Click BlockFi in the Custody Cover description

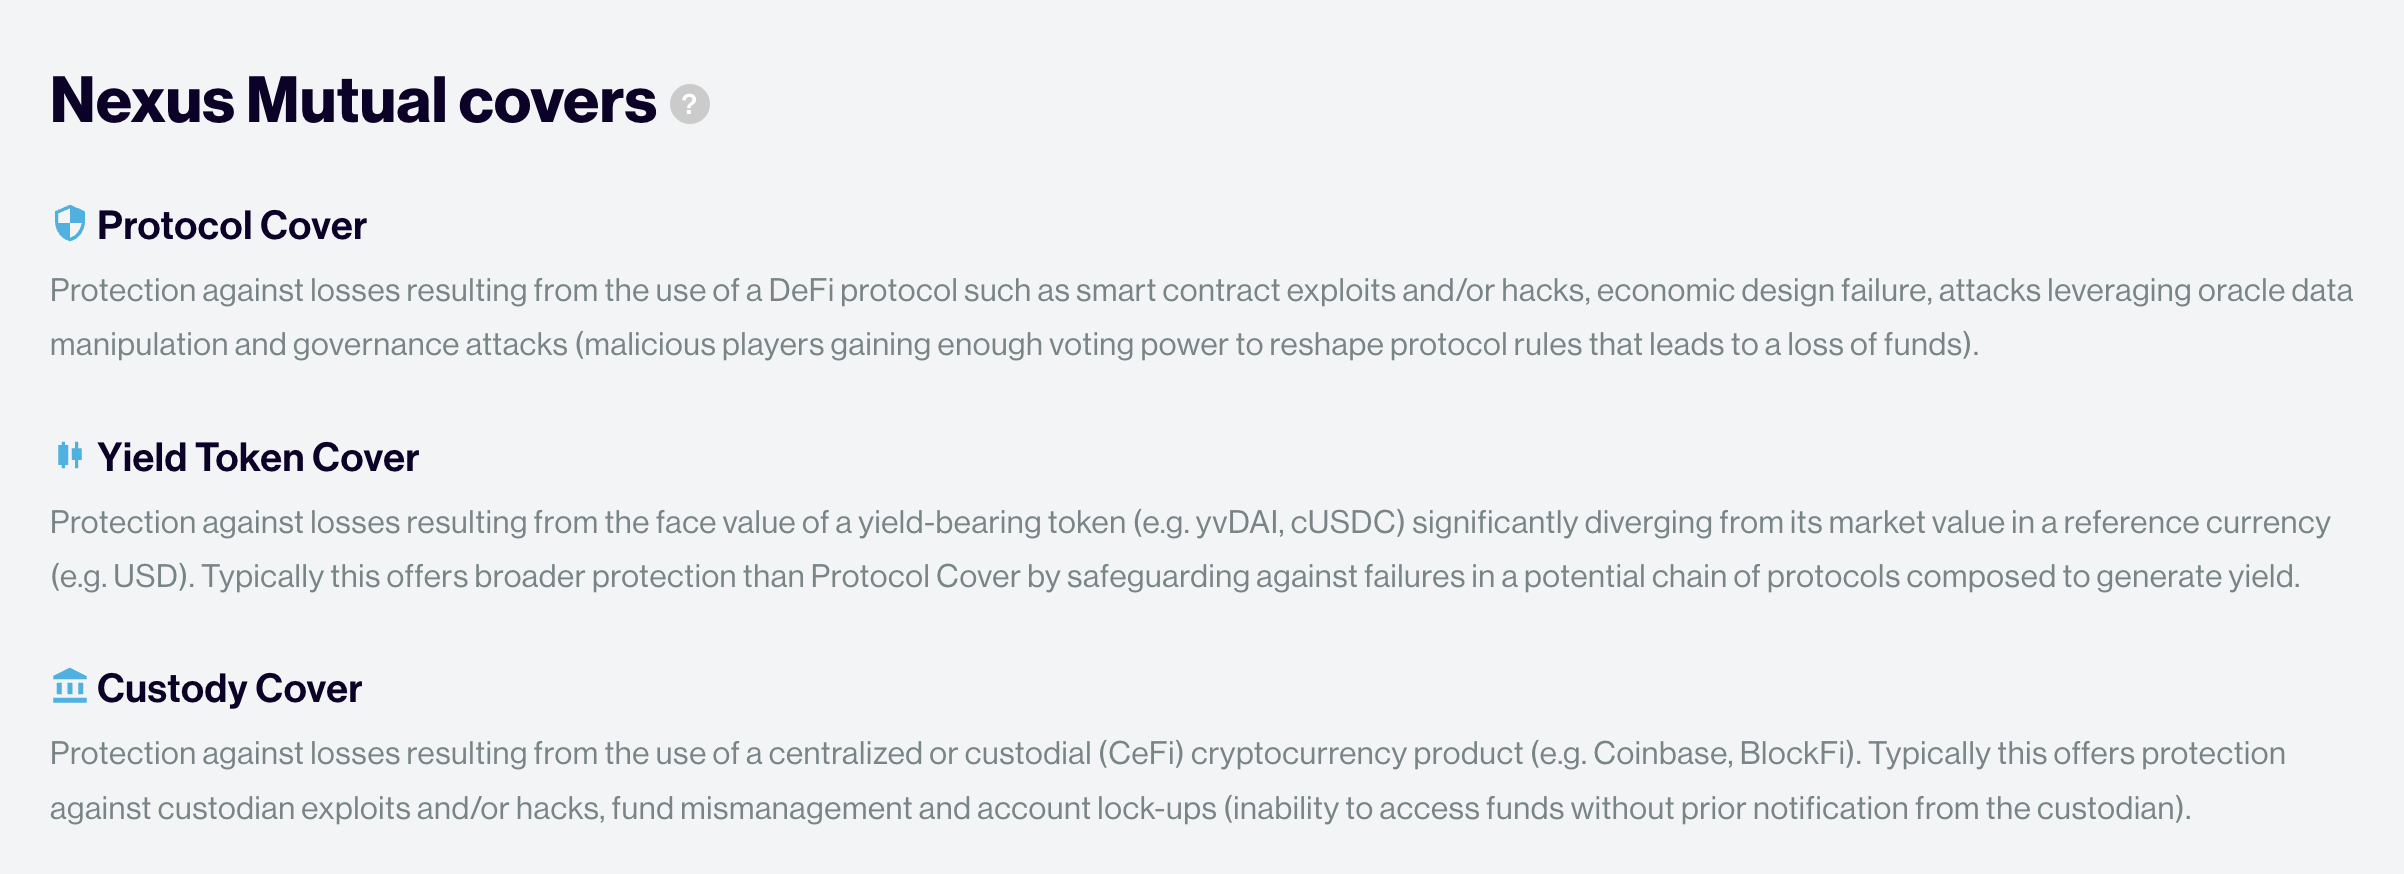[1794, 754]
